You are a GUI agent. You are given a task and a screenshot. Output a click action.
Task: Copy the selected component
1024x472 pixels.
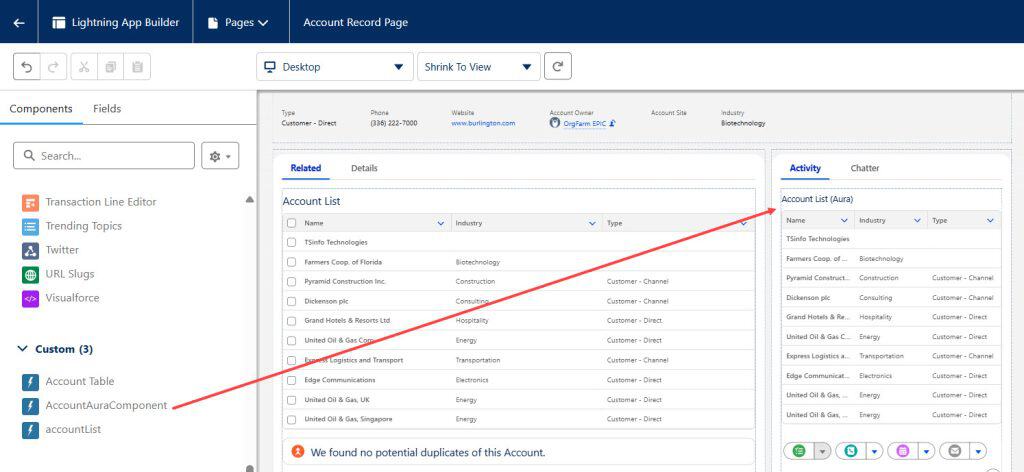pyautogui.click(x=110, y=67)
